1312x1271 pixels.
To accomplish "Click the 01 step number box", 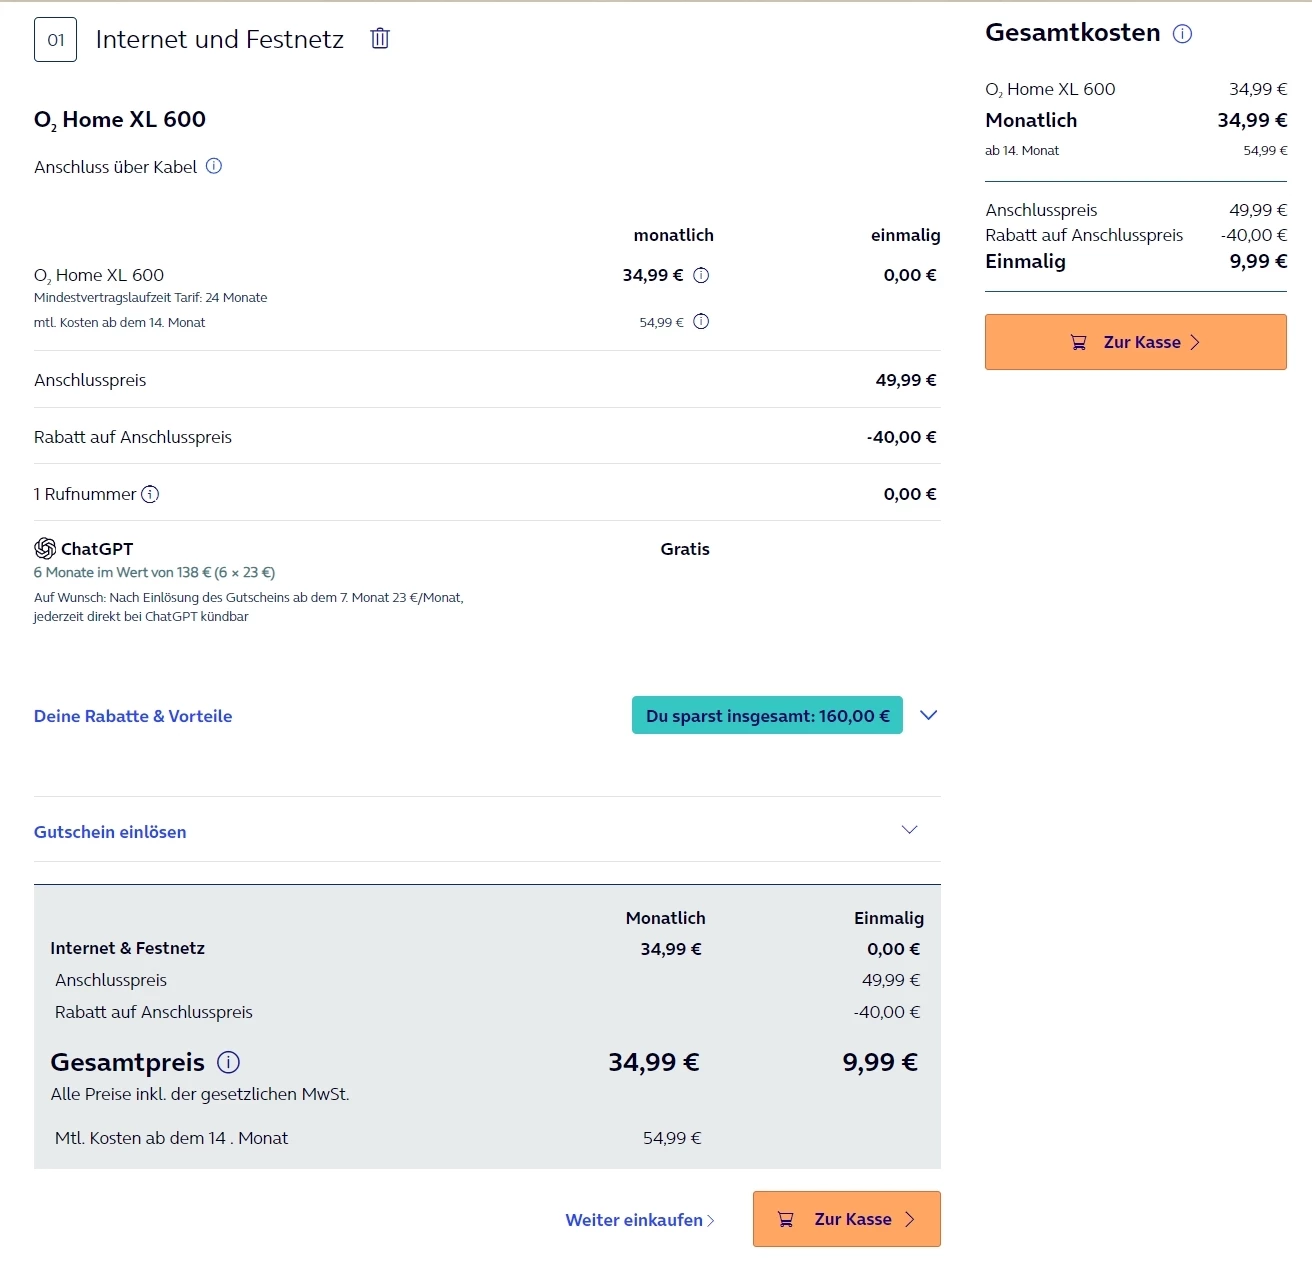I will click(x=55, y=40).
